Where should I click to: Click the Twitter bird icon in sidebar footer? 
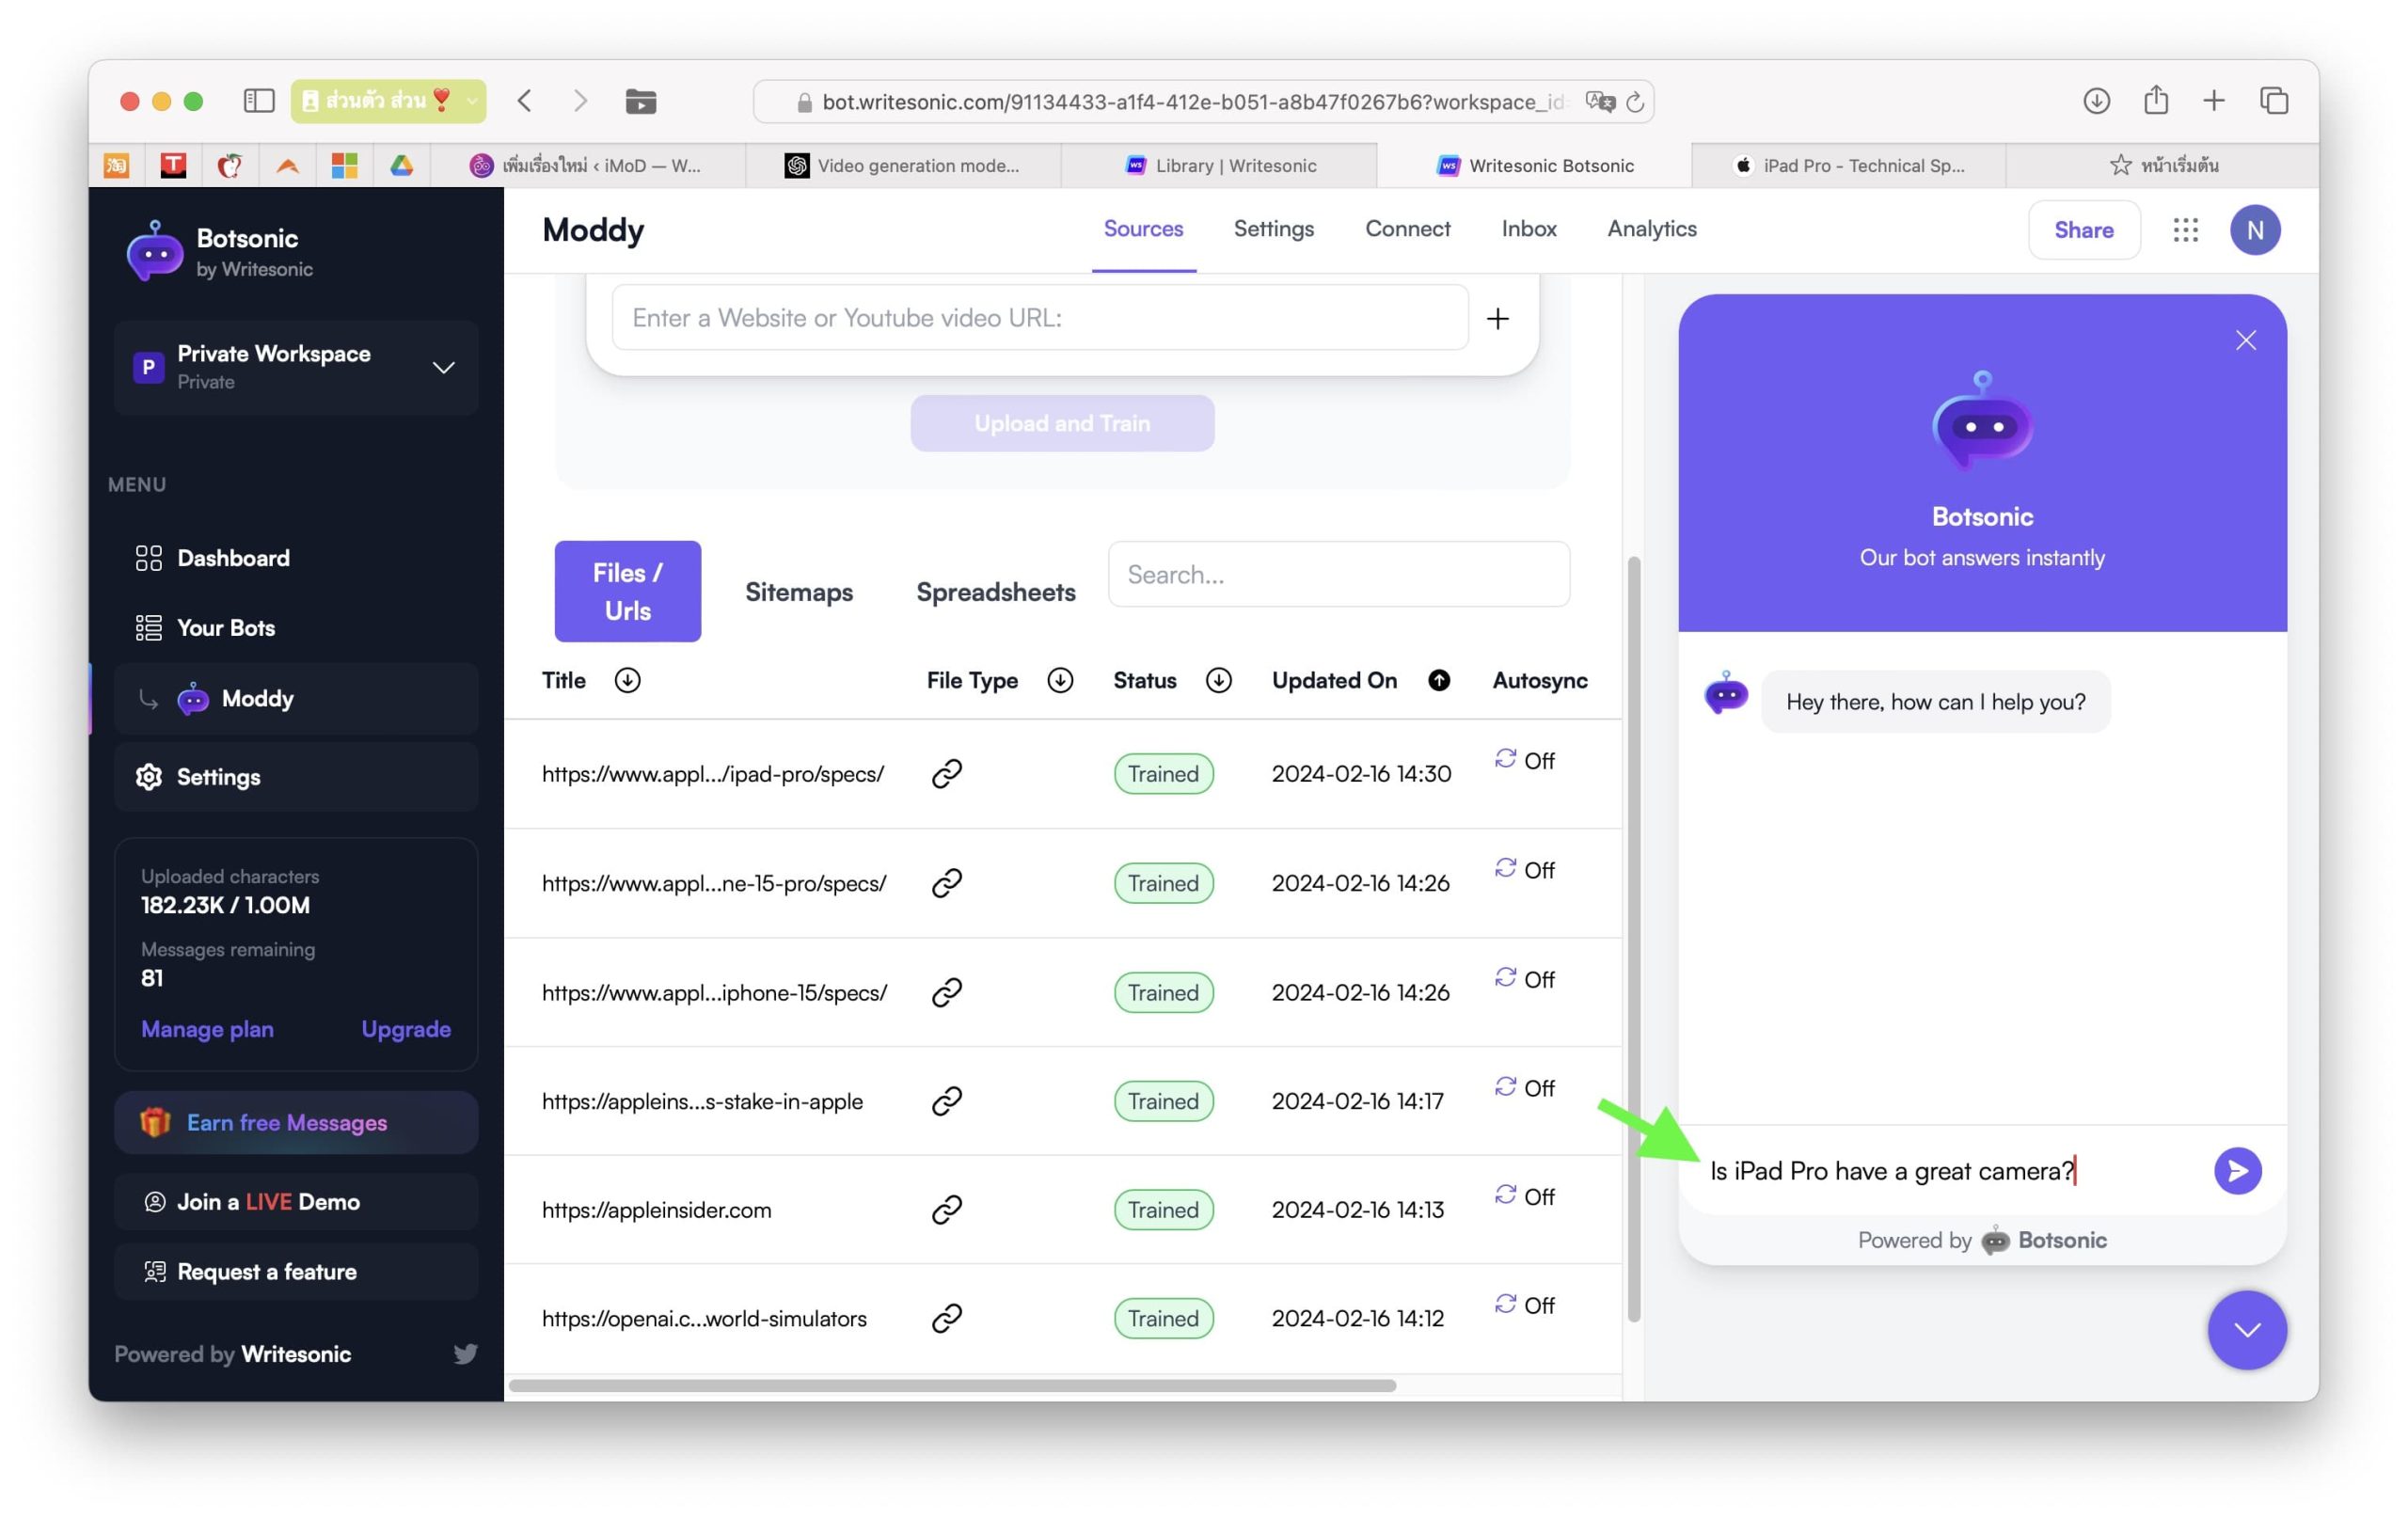pos(465,1353)
